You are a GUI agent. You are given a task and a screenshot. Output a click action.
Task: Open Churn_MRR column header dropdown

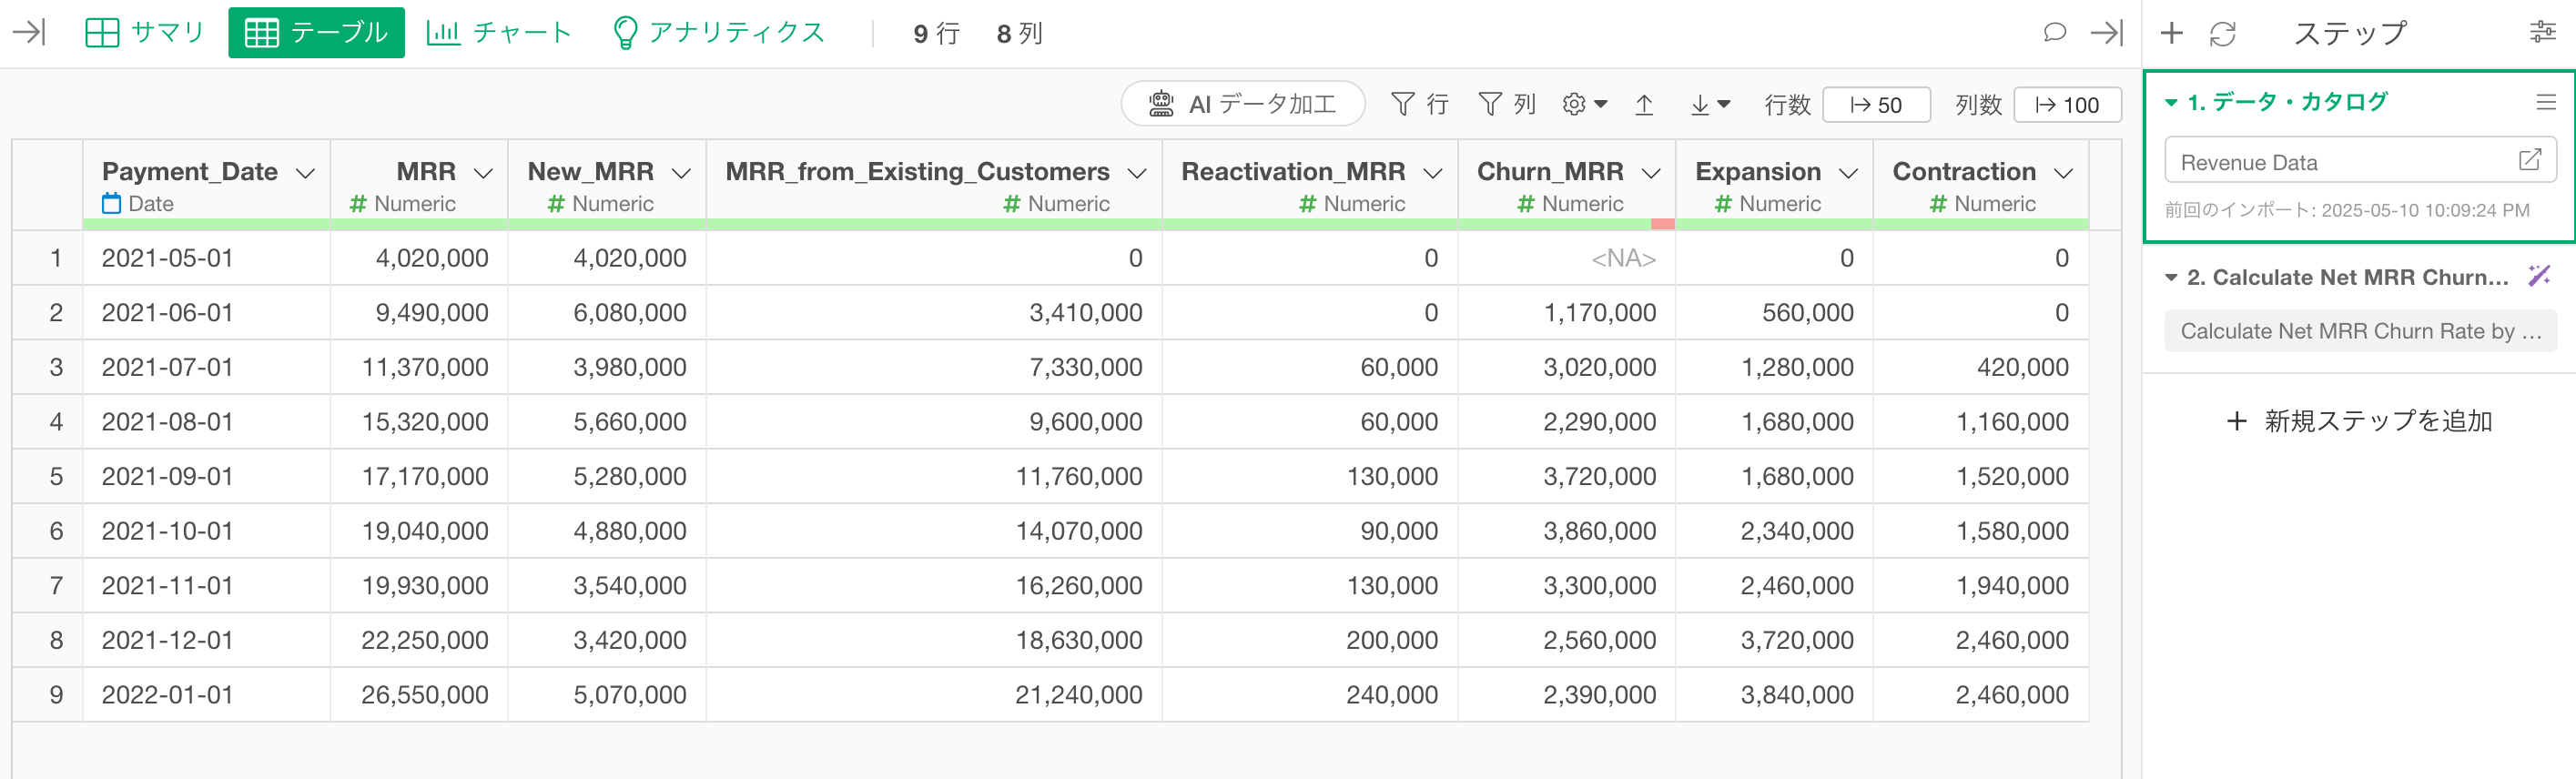pos(1652,173)
